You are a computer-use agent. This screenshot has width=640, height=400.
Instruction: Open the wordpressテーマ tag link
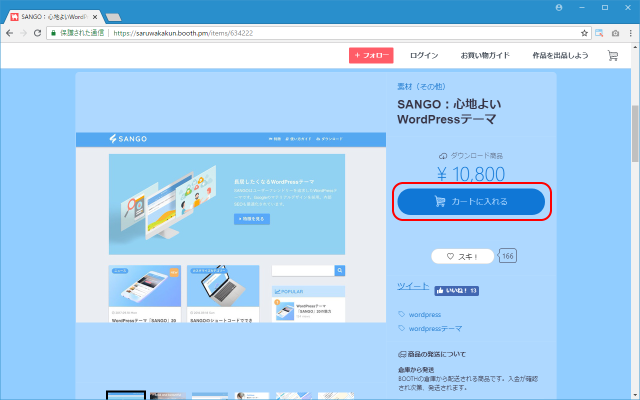tap(436, 329)
